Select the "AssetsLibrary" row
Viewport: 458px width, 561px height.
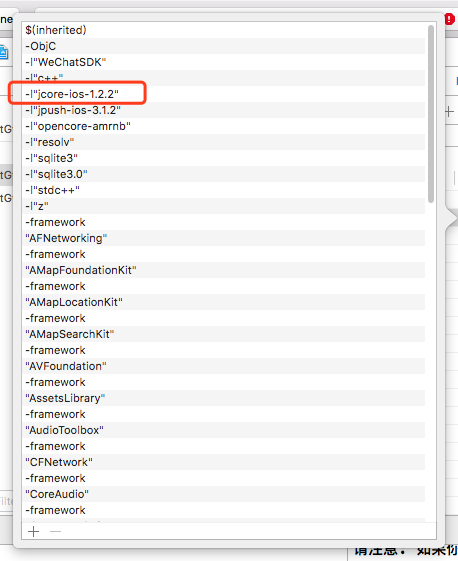pyautogui.click(x=224, y=398)
